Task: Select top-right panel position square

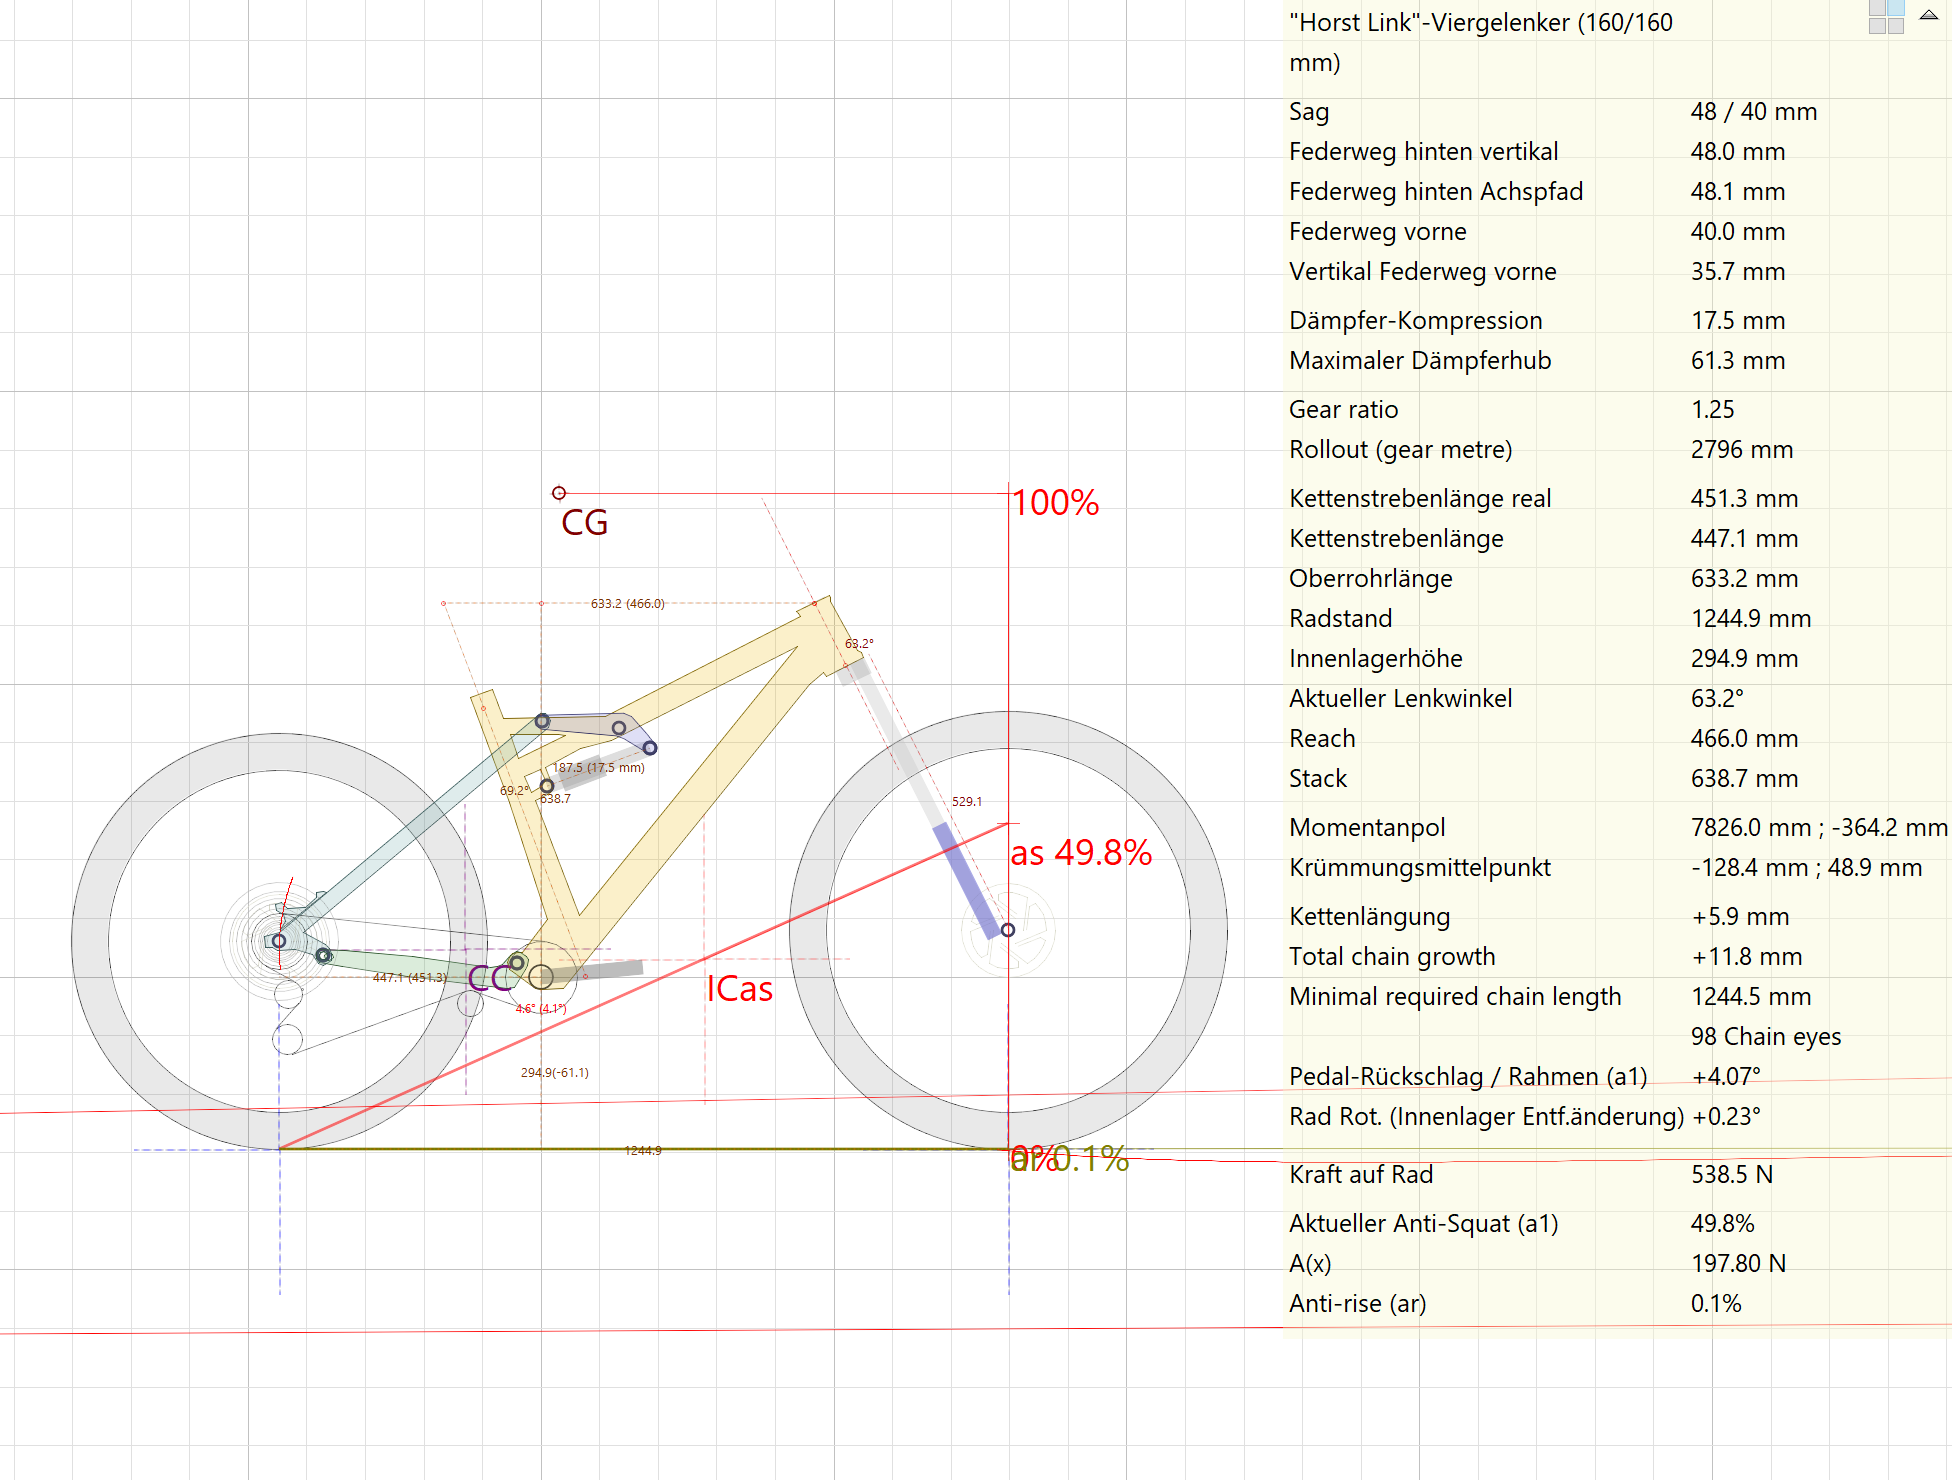Action: (1896, 8)
